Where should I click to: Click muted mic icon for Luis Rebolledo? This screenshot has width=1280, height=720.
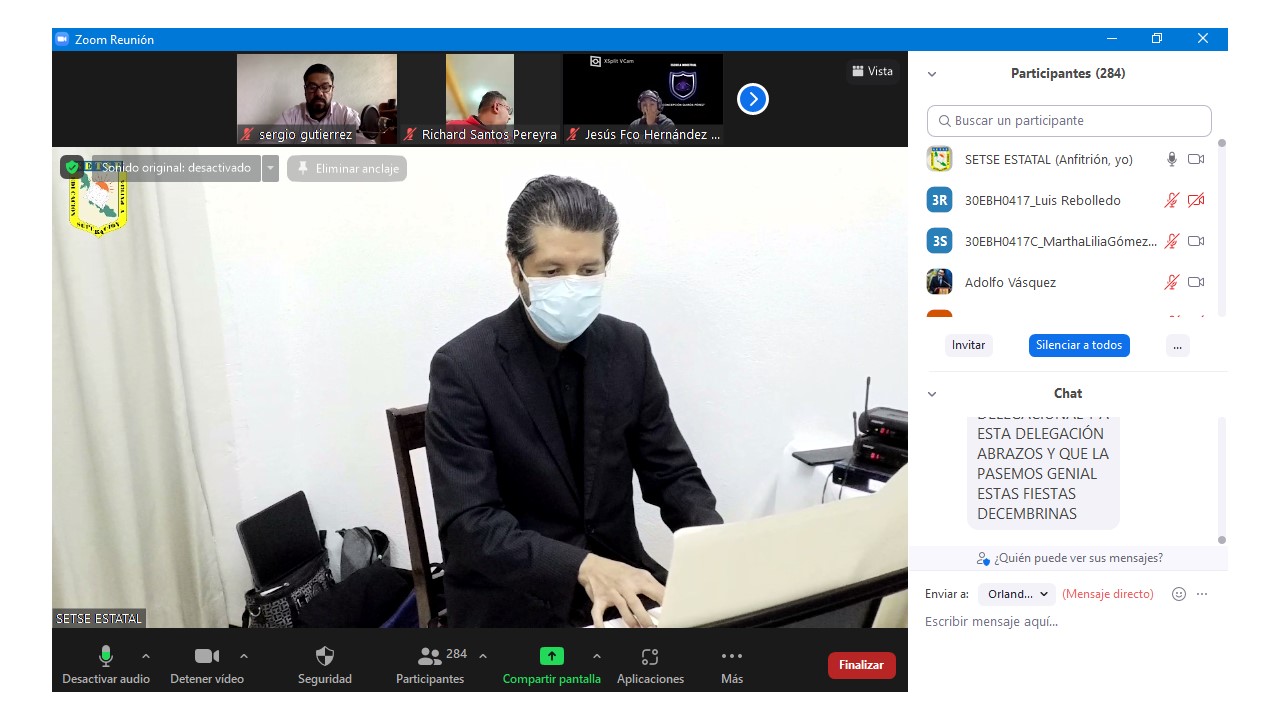pos(1172,200)
